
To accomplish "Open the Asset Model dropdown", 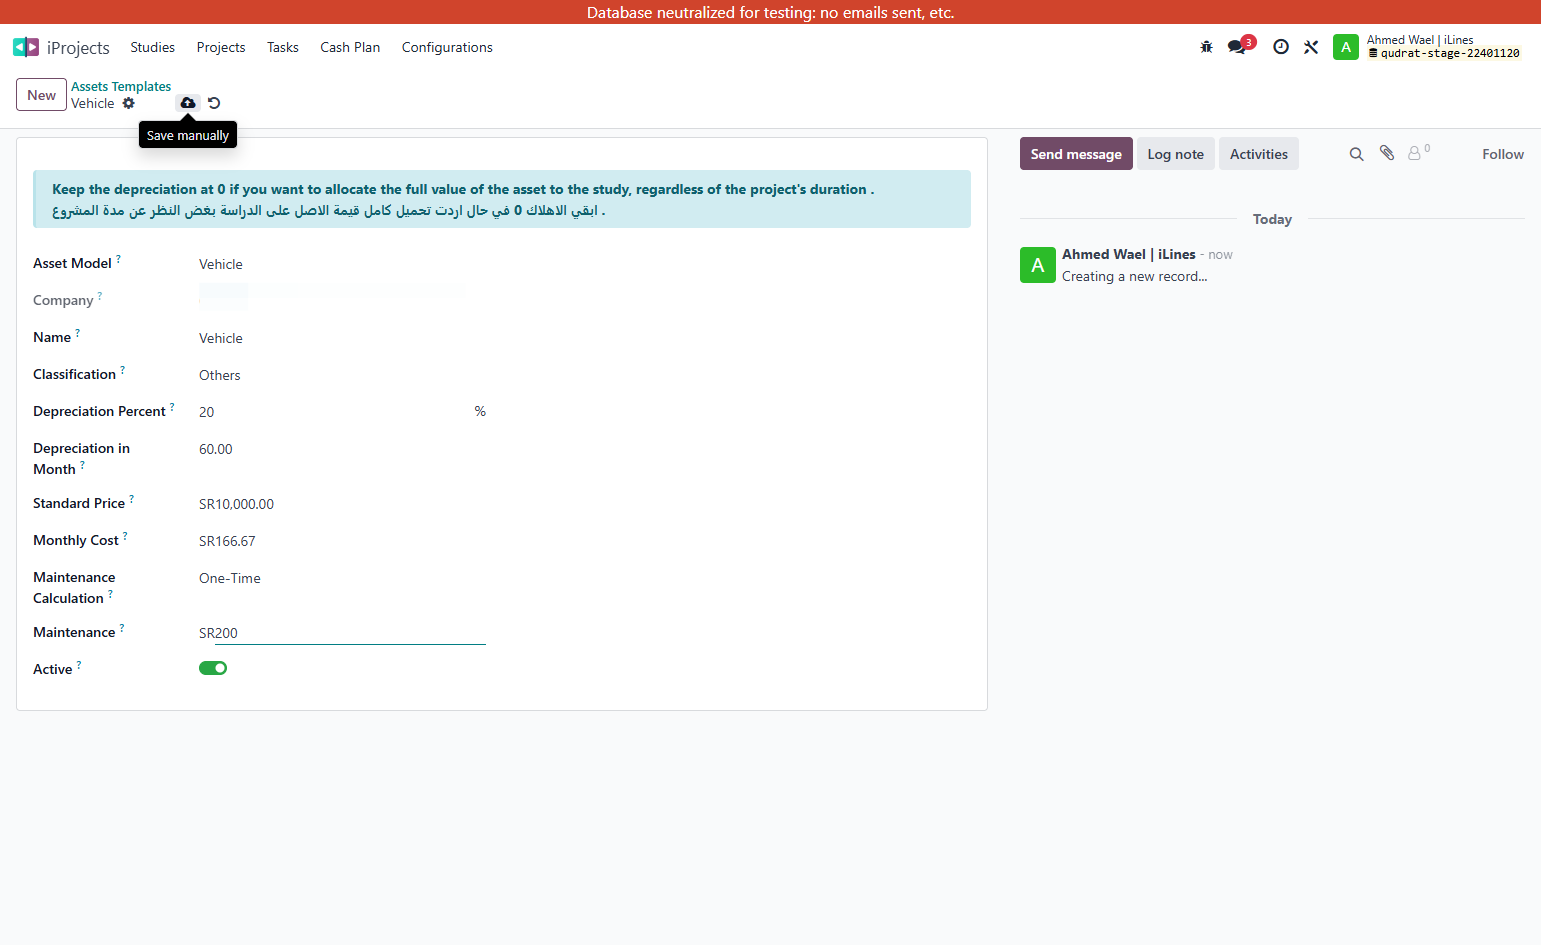I will (x=342, y=264).
